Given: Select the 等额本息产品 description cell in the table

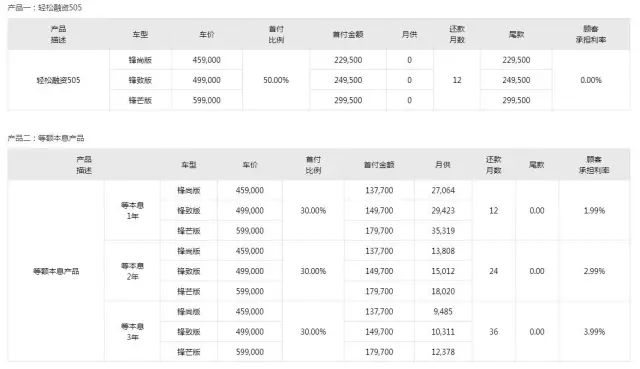Looking at the screenshot, I should 56,271.
